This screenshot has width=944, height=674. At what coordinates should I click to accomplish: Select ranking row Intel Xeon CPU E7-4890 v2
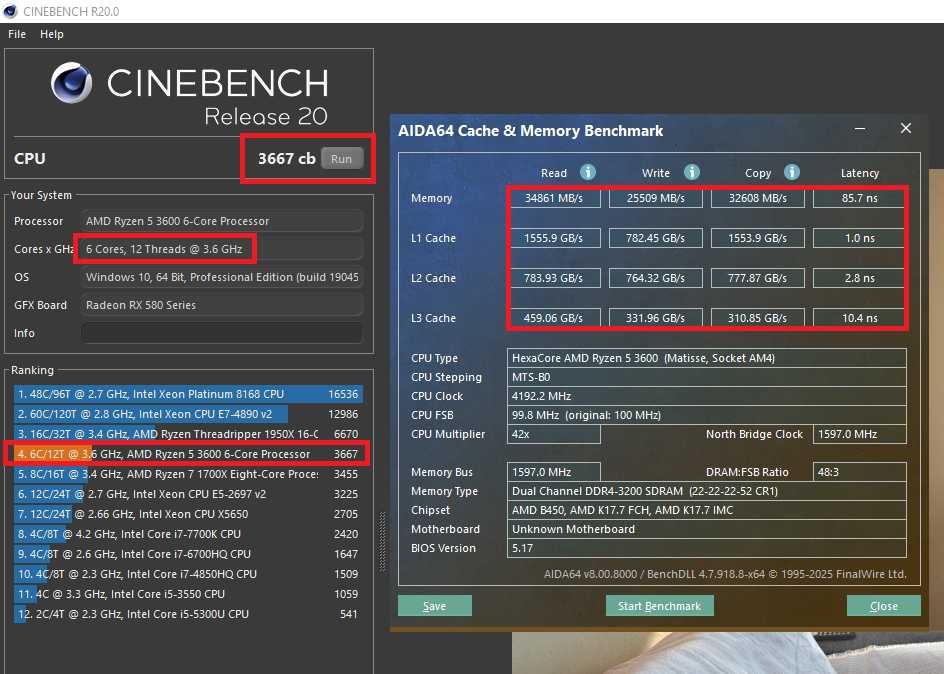[x=188, y=414]
